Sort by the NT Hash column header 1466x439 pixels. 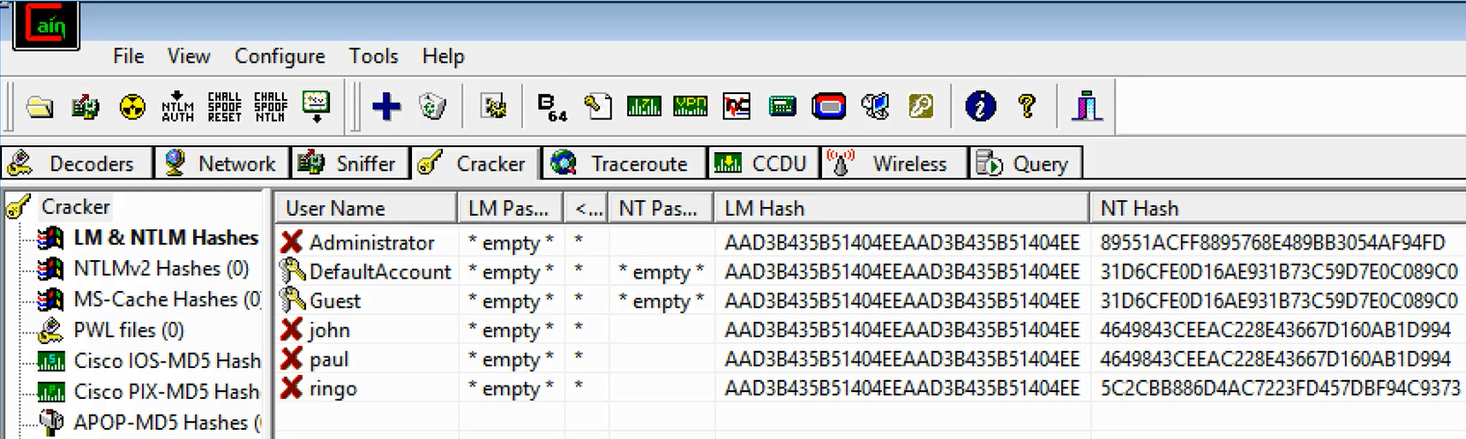pos(1277,208)
